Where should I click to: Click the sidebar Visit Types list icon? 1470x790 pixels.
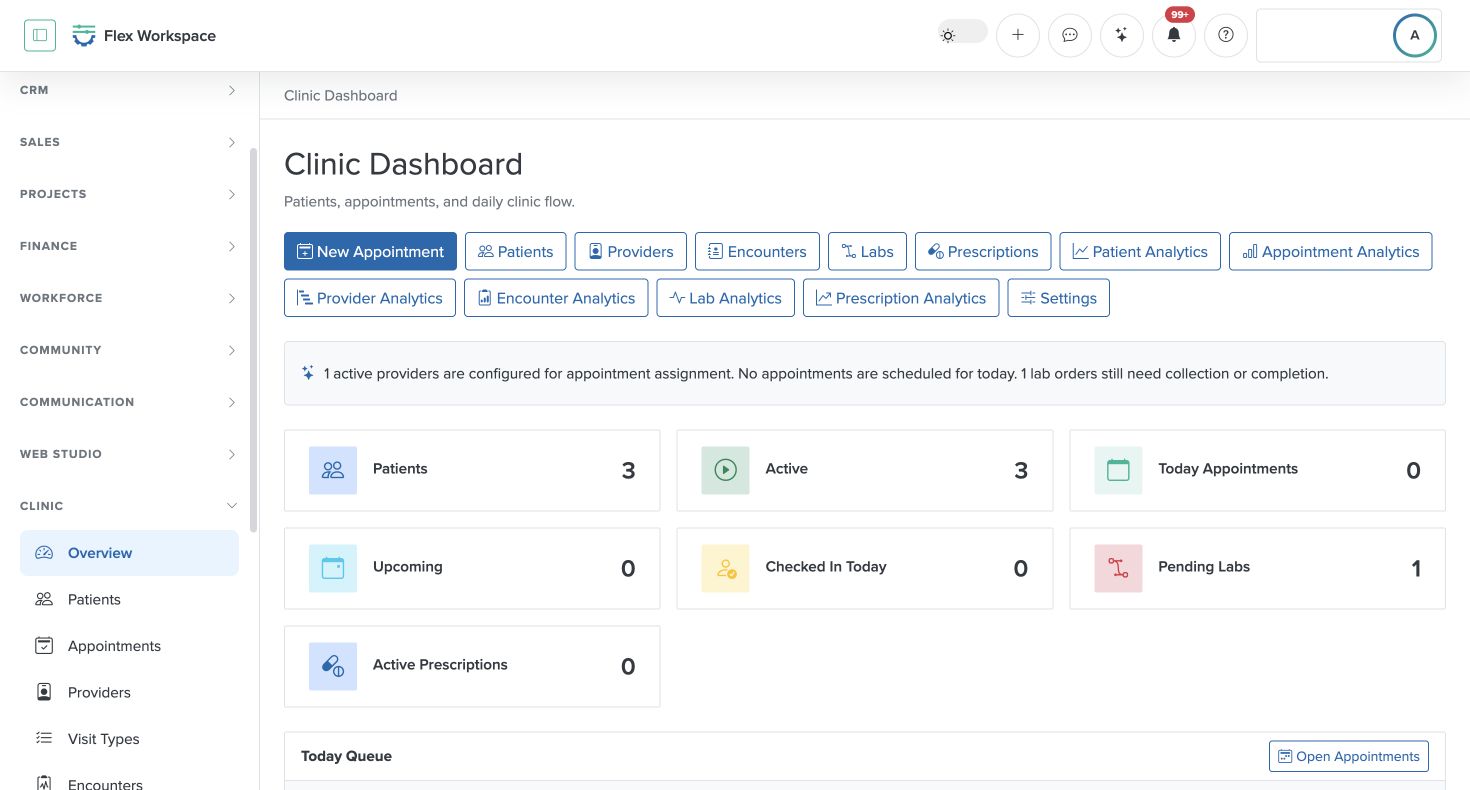click(44, 739)
